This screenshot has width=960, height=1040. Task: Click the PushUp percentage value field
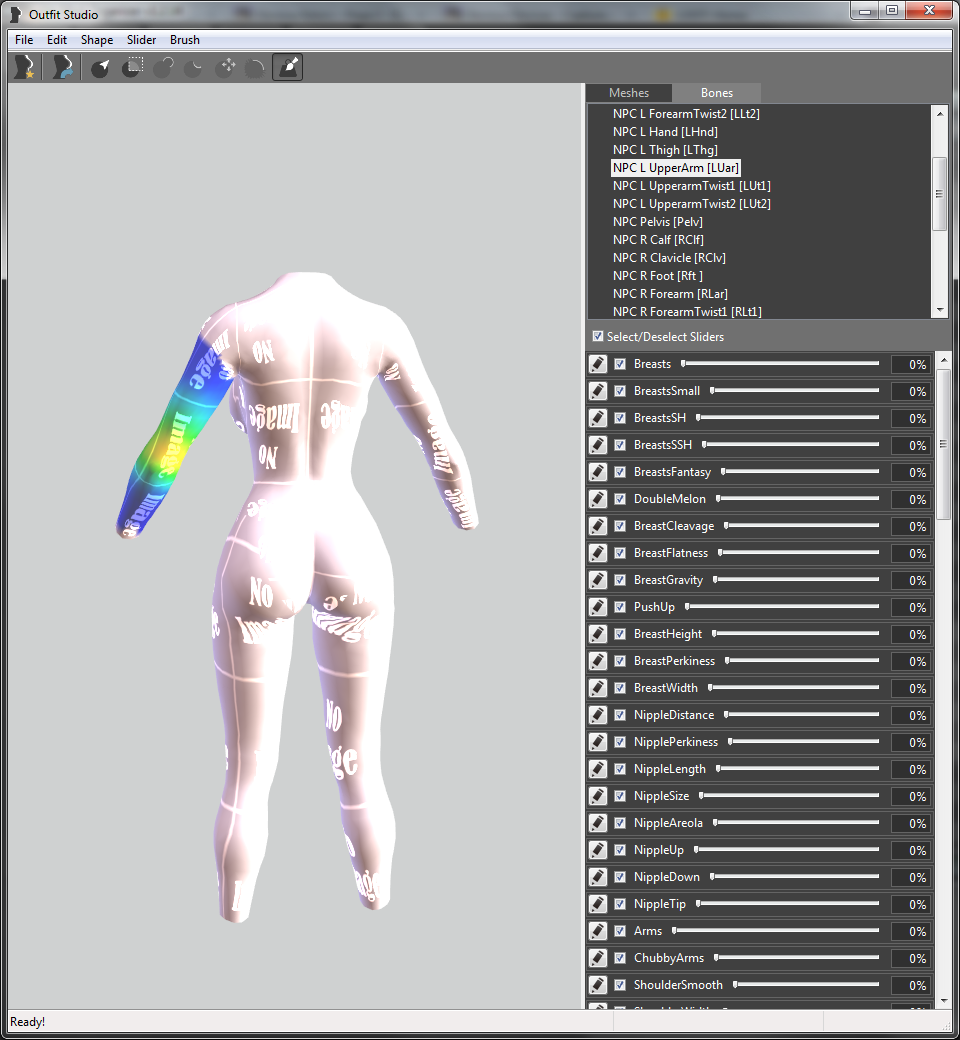[x=912, y=608]
